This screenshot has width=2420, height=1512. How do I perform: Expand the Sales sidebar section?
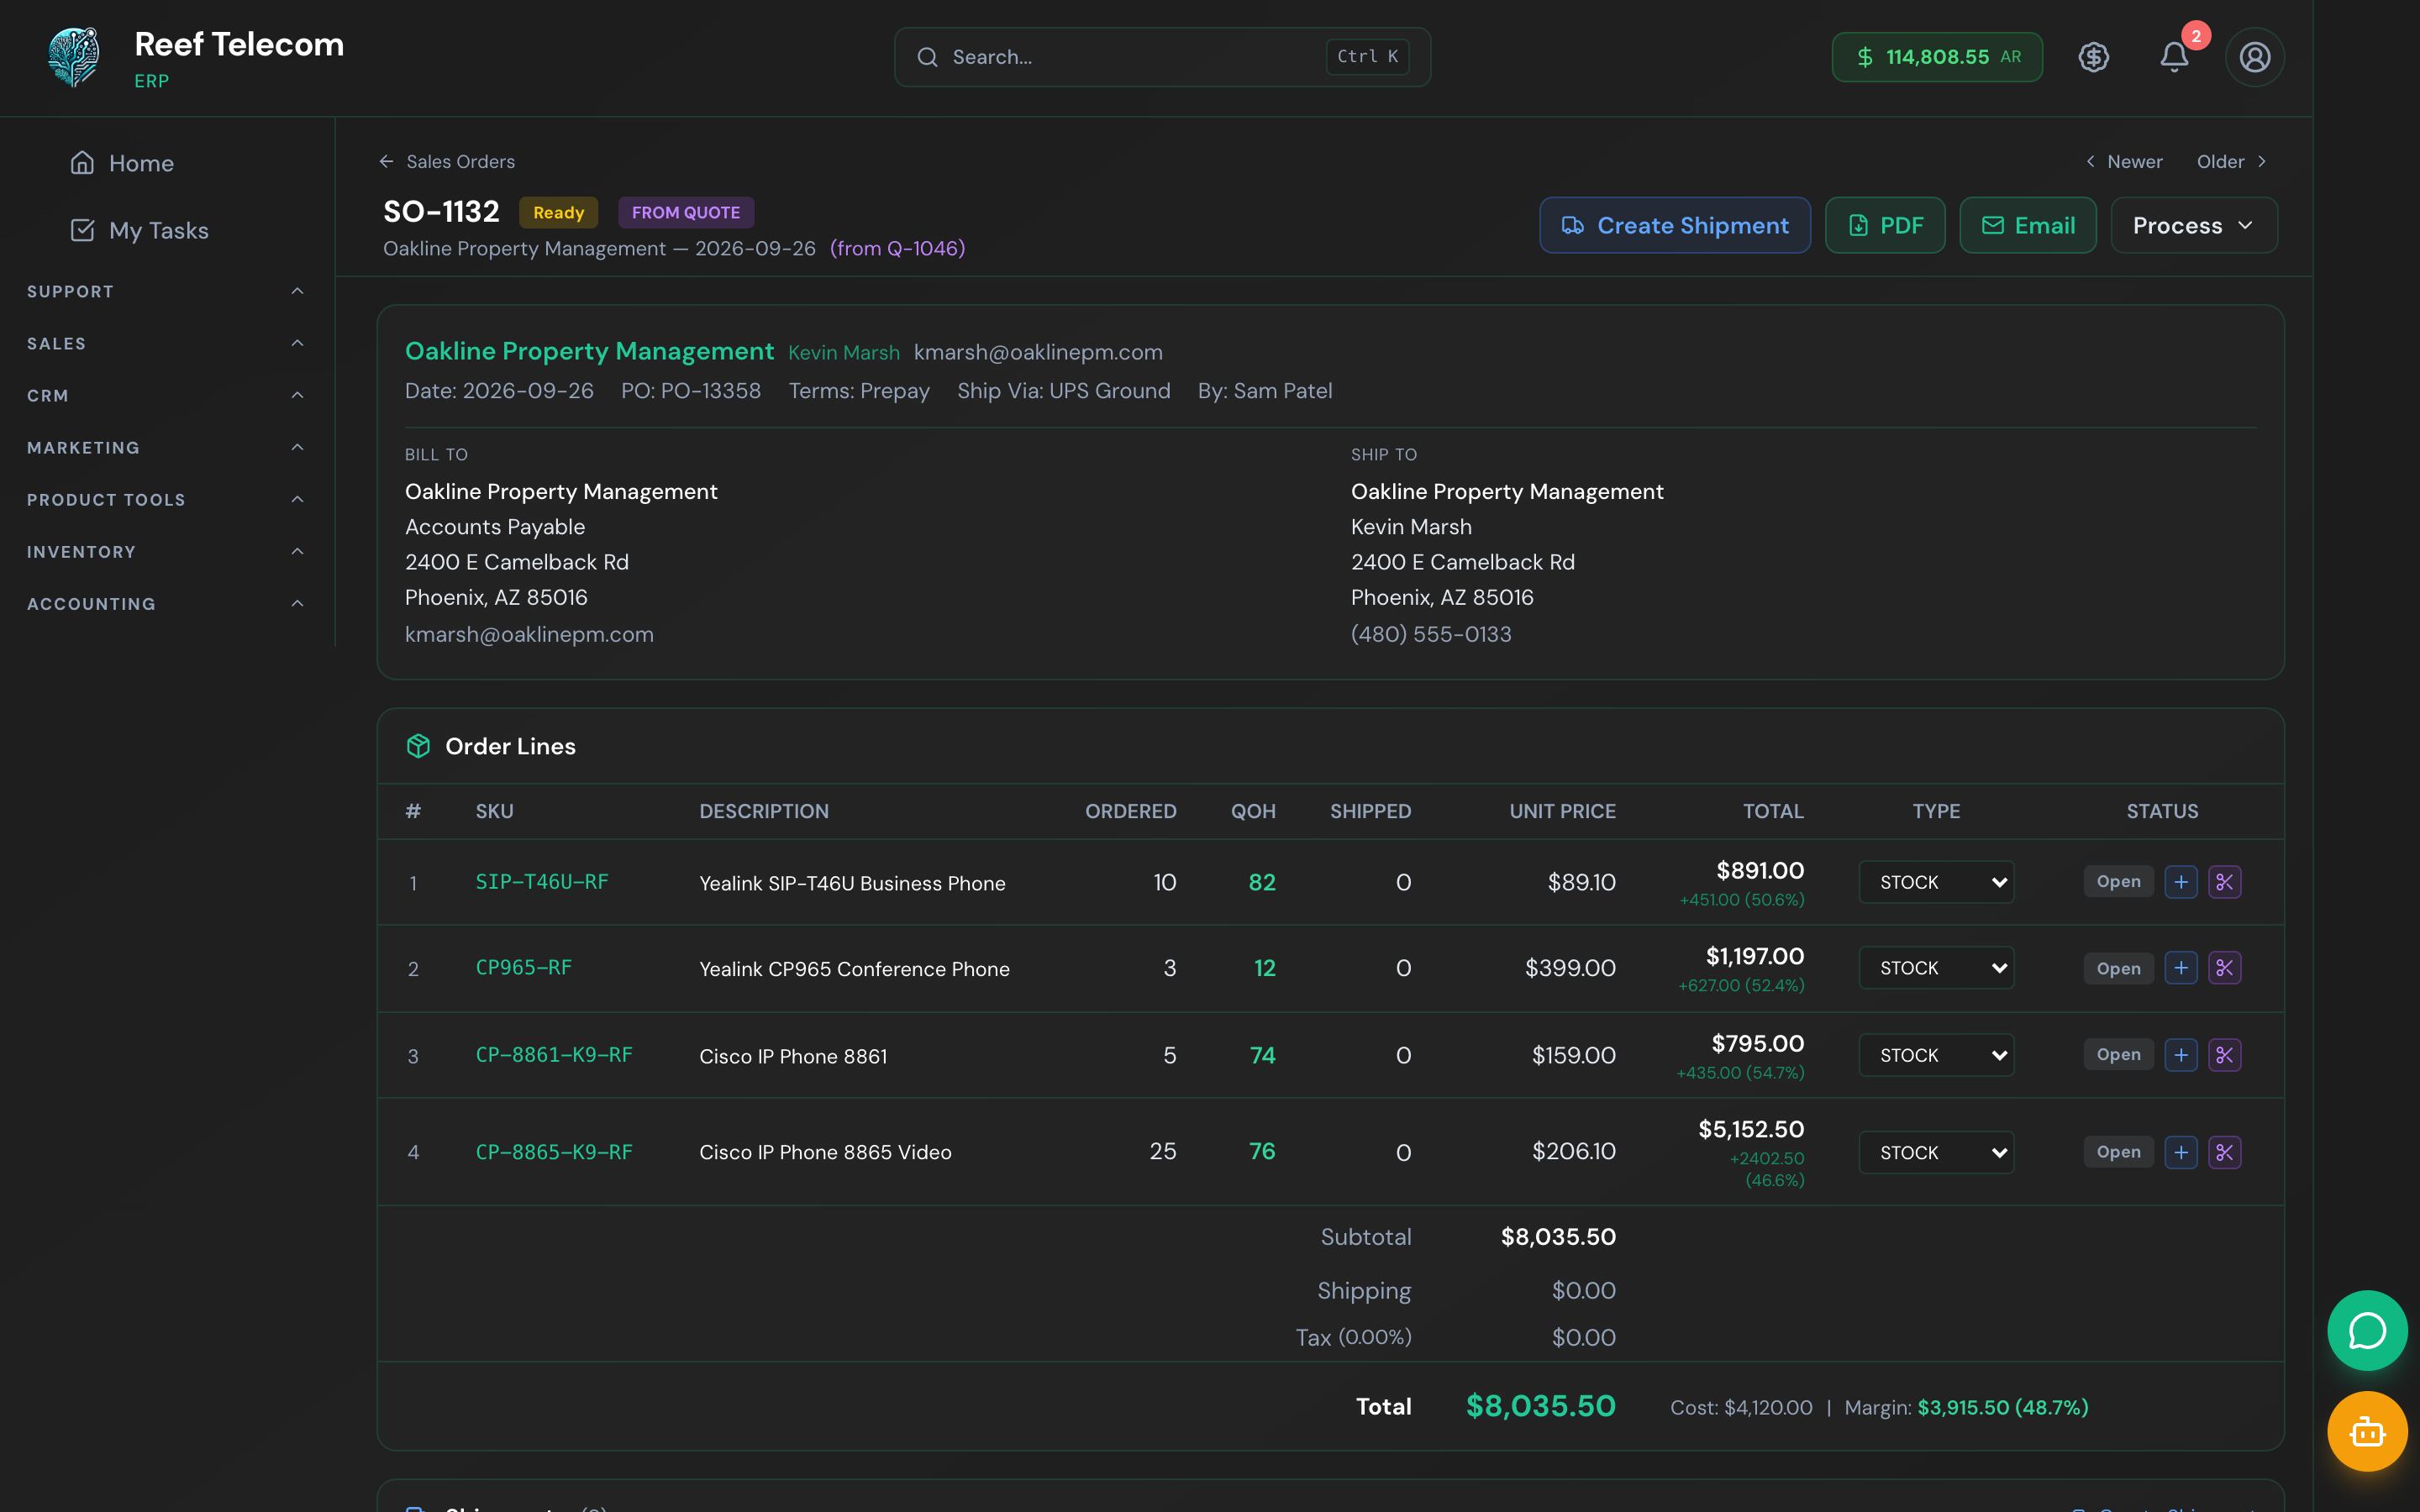[166, 343]
